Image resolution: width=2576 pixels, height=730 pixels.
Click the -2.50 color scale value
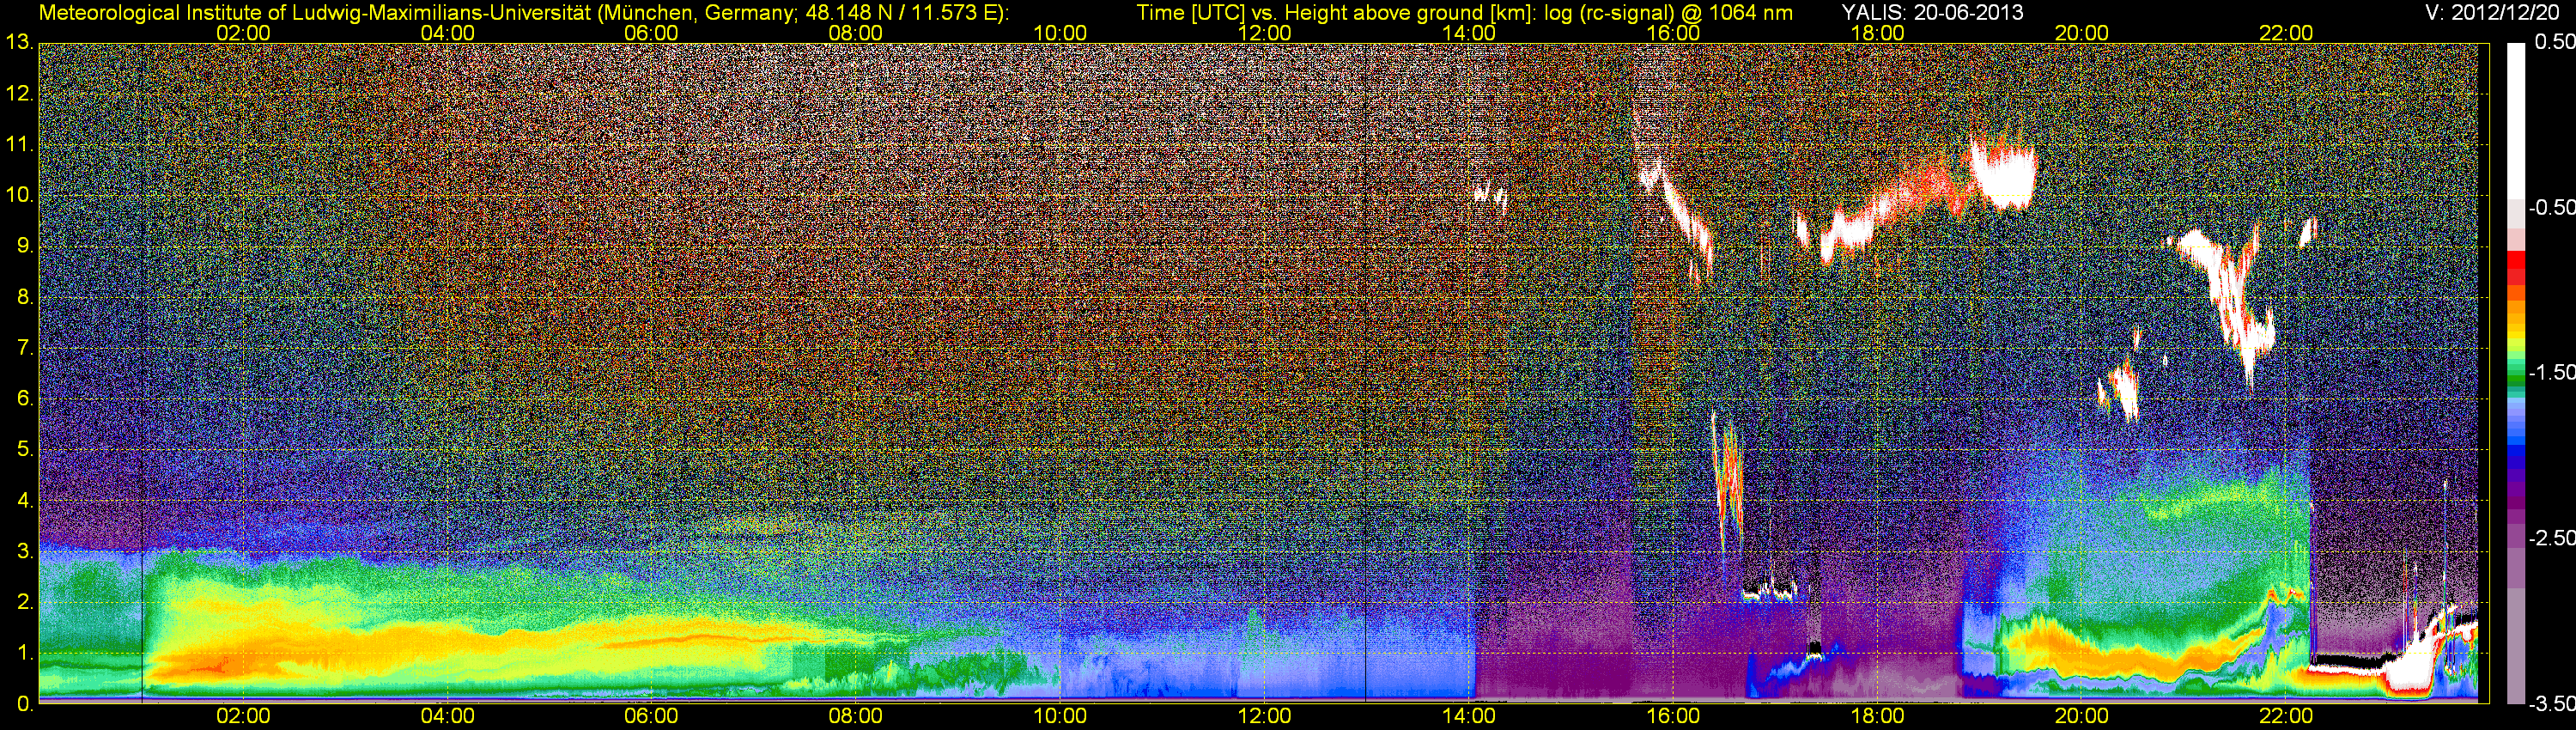(x=2551, y=538)
